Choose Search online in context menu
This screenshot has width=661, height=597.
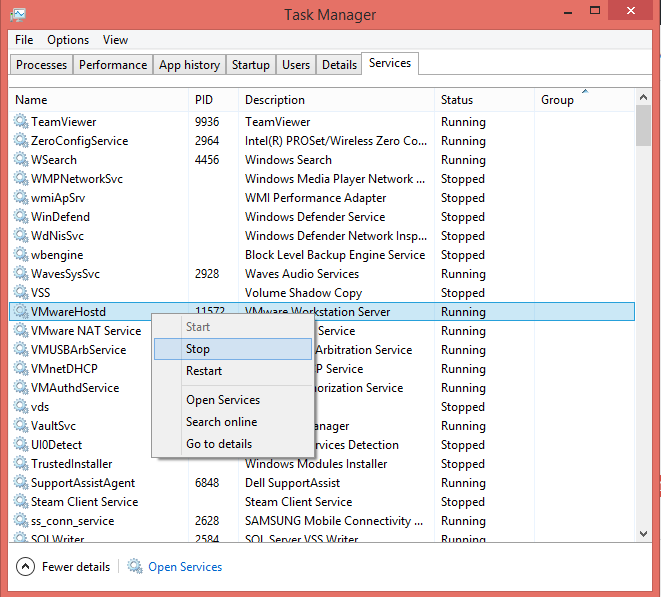pos(233,422)
